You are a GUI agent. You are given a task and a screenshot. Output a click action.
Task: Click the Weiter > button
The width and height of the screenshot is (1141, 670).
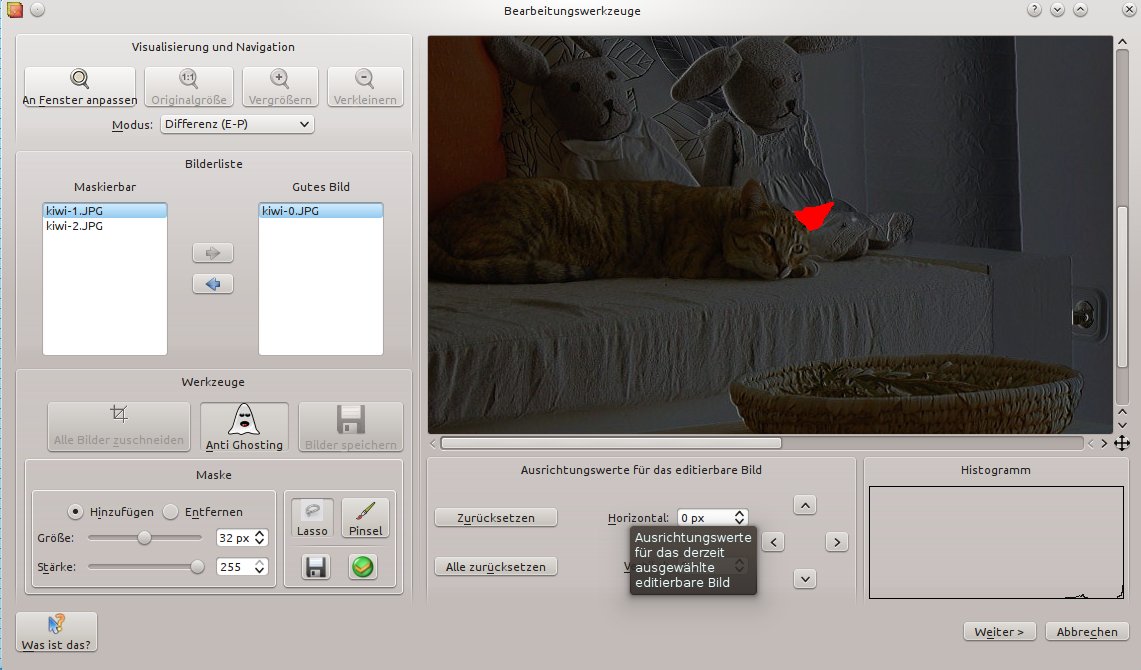(999, 632)
